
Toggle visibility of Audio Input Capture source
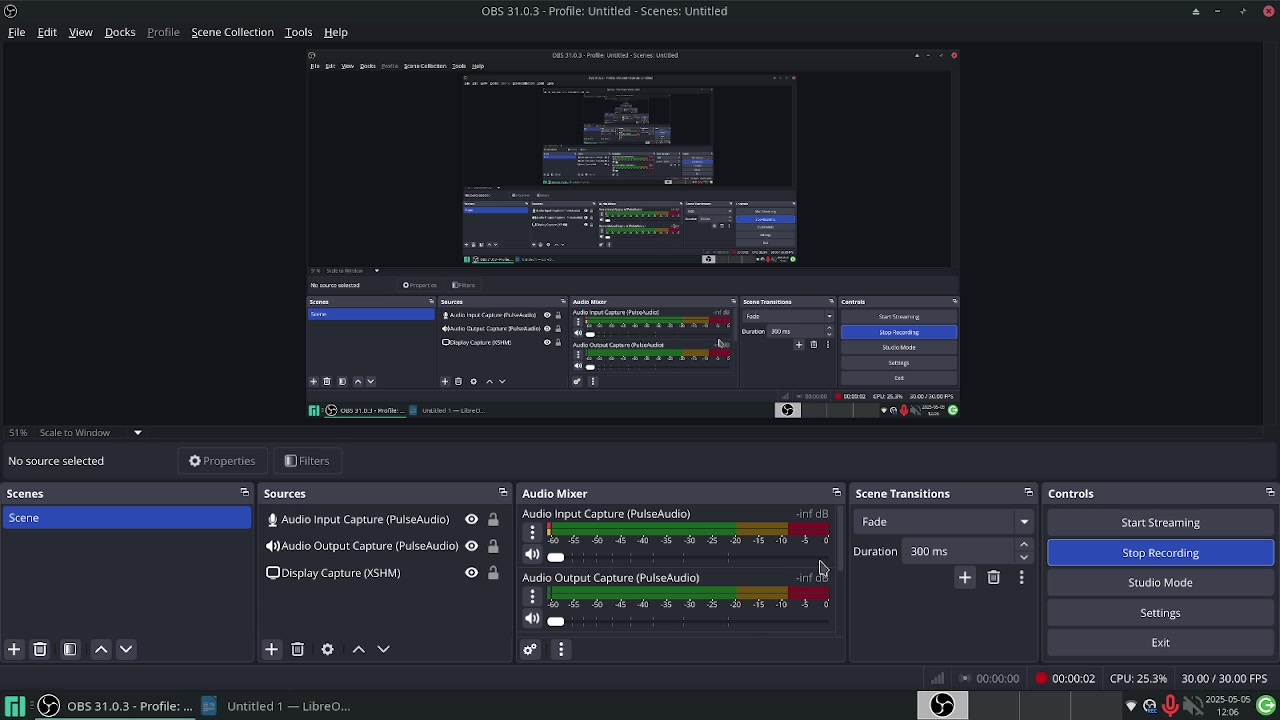[x=472, y=520]
